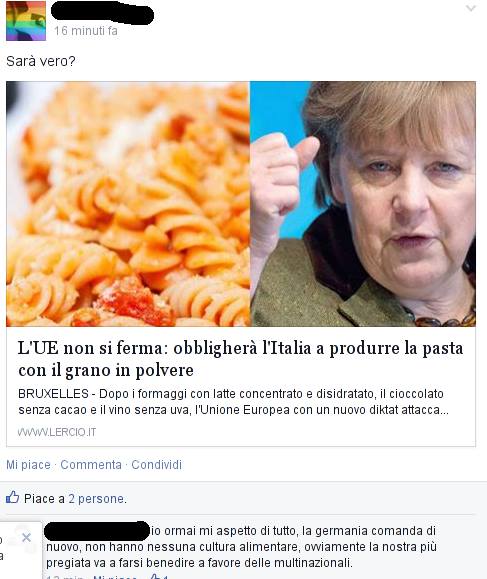Screen dimensions: 487x579
Task: Click the comment's thumbs-up like count
Action: (x=160, y=577)
